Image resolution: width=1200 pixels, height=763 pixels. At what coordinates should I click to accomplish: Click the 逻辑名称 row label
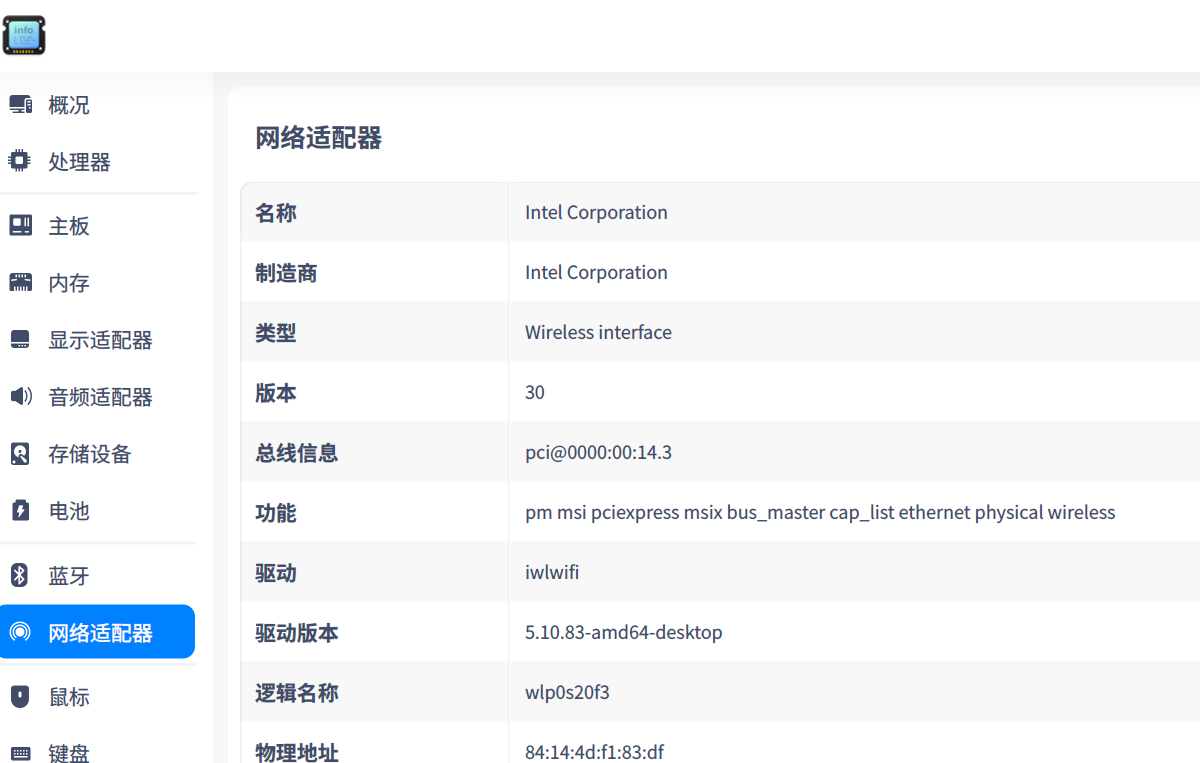tap(296, 692)
